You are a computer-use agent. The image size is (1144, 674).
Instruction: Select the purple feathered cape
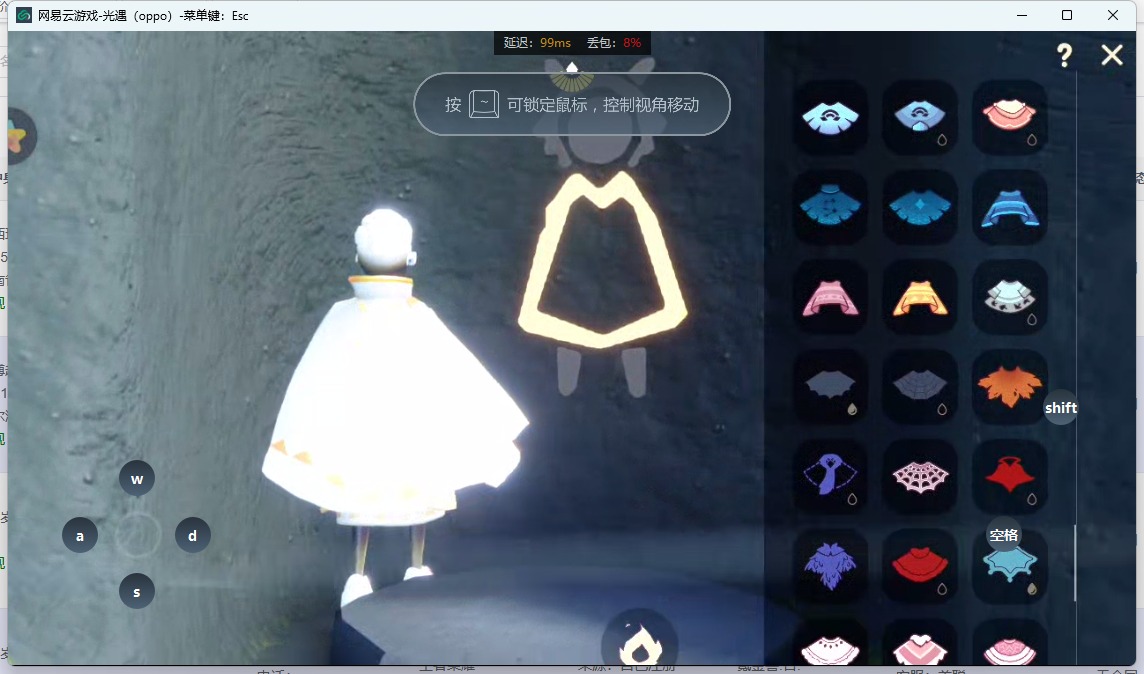830,566
